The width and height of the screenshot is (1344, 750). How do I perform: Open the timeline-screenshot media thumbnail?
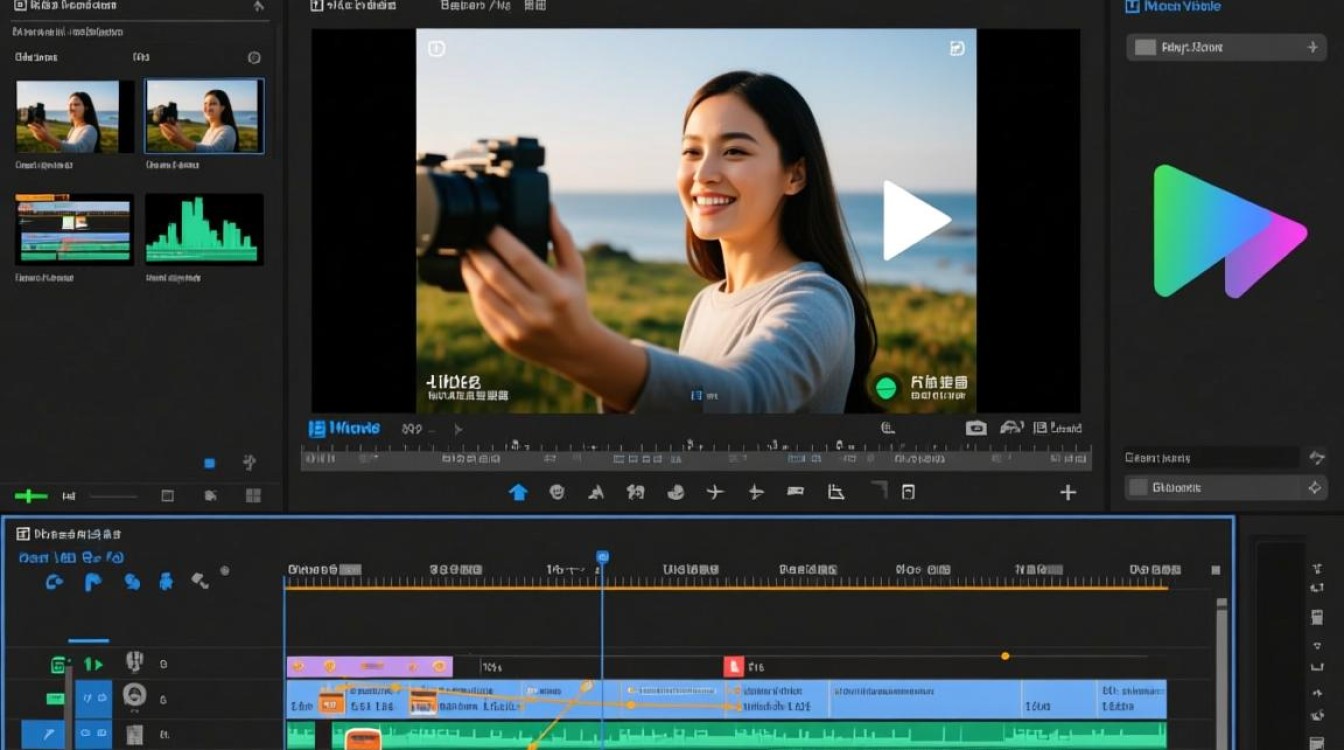(75, 229)
